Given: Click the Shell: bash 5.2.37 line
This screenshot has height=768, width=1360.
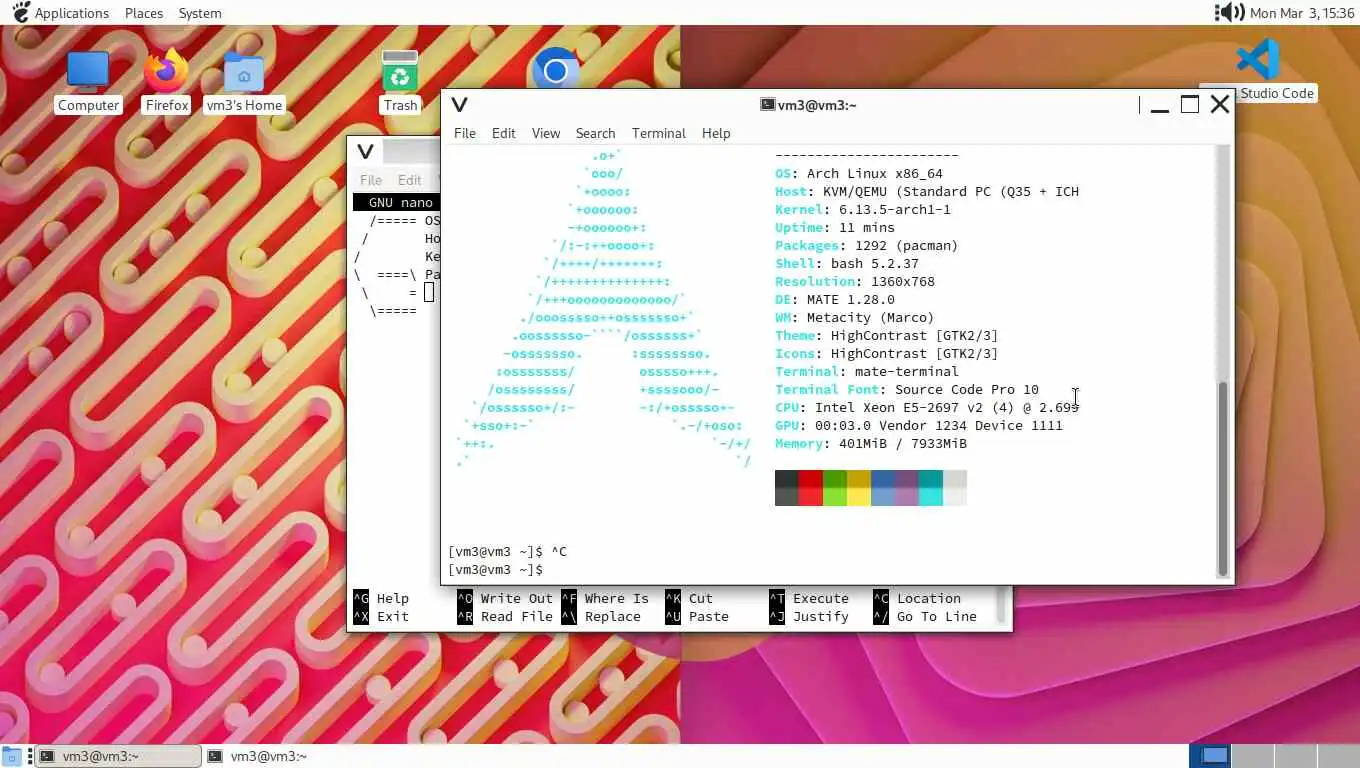Looking at the screenshot, I should (847, 264).
